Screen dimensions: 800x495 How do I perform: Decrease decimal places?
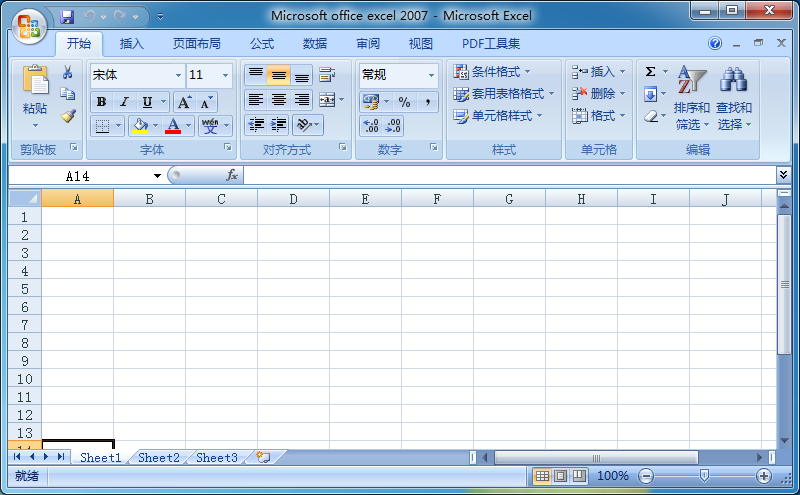coord(393,126)
